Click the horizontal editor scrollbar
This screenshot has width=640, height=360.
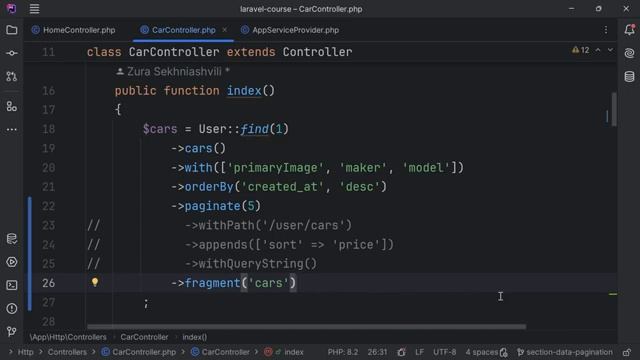click(x=307, y=327)
